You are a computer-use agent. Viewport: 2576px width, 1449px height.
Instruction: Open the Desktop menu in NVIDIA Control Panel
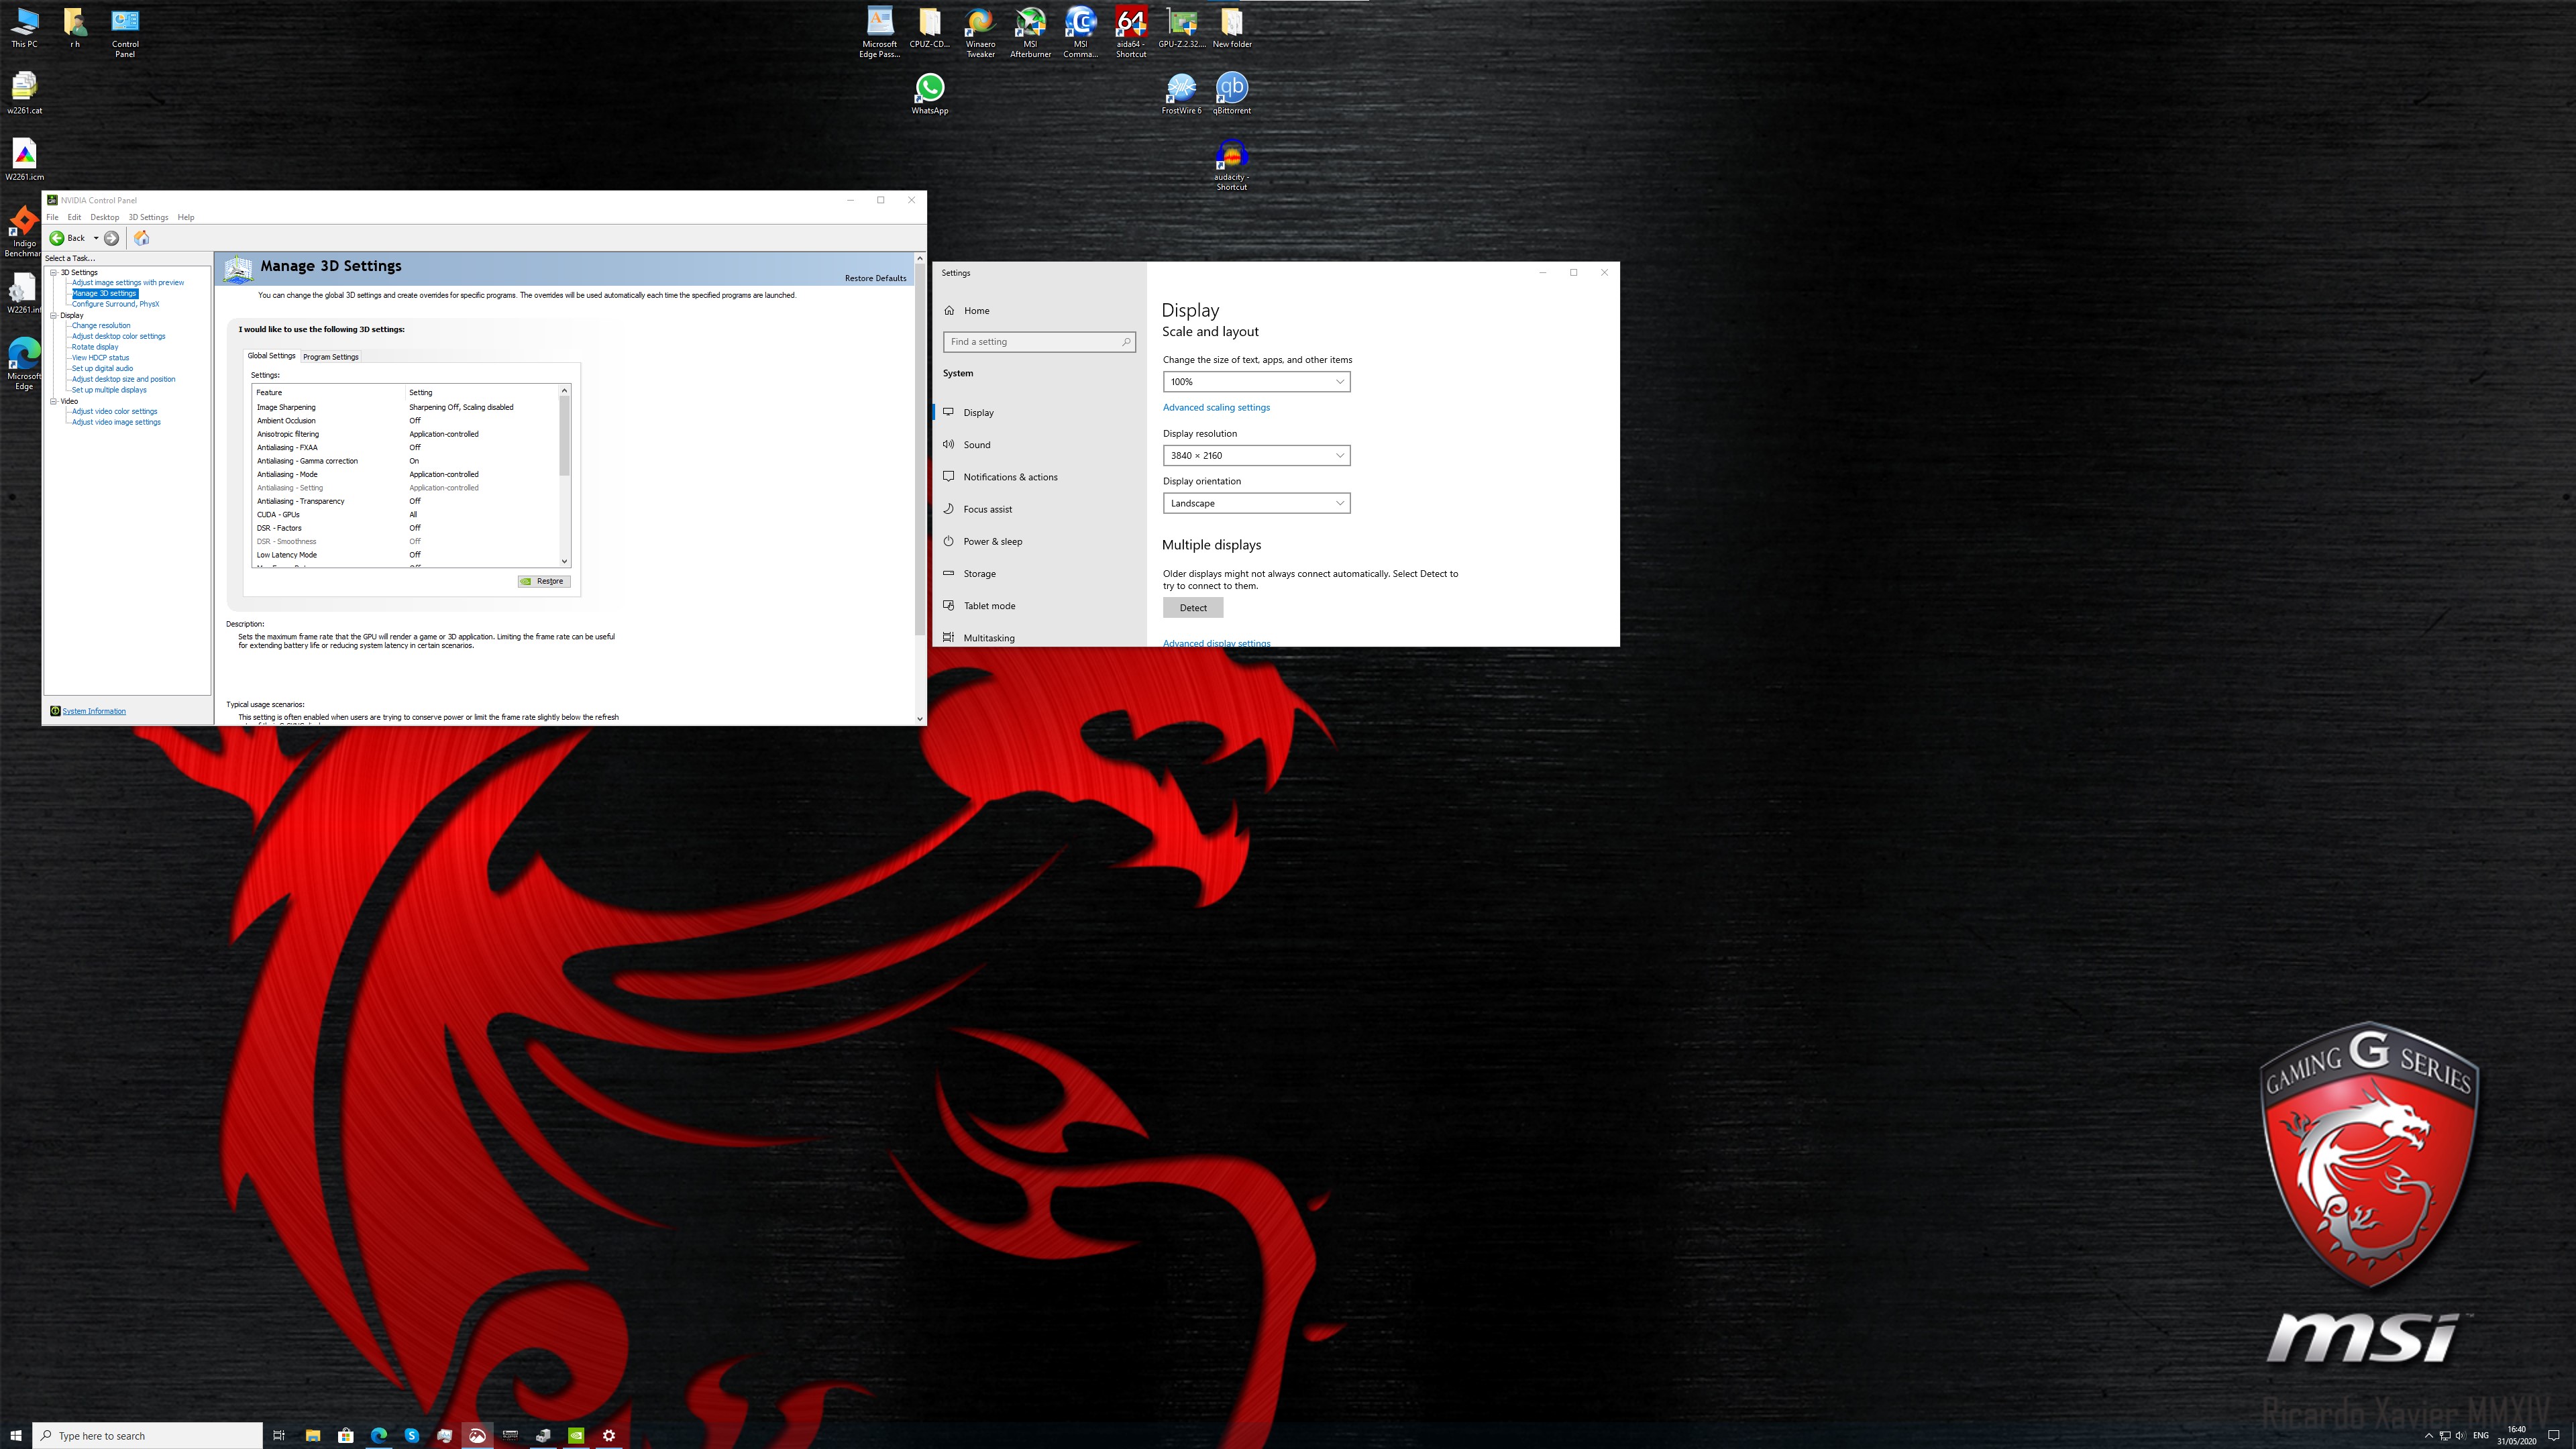click(104, 217)
